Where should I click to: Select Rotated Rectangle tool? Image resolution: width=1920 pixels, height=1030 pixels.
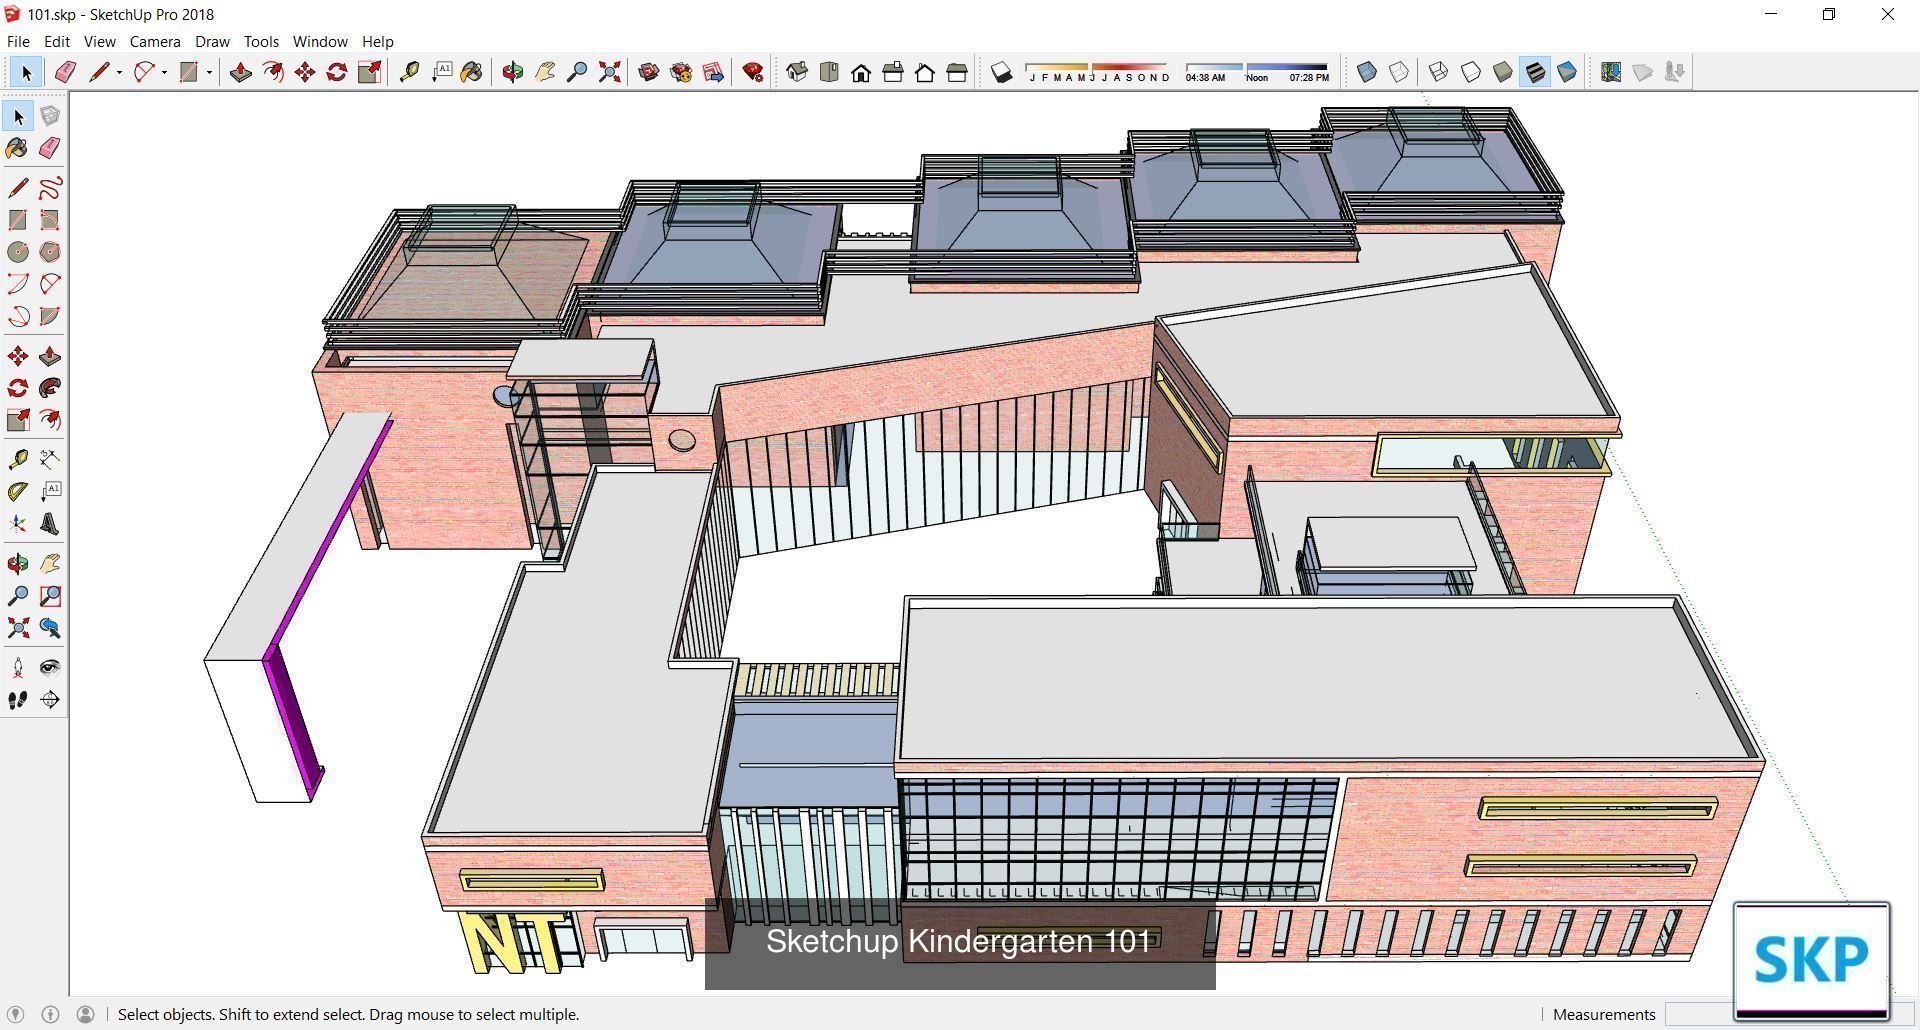50,220
